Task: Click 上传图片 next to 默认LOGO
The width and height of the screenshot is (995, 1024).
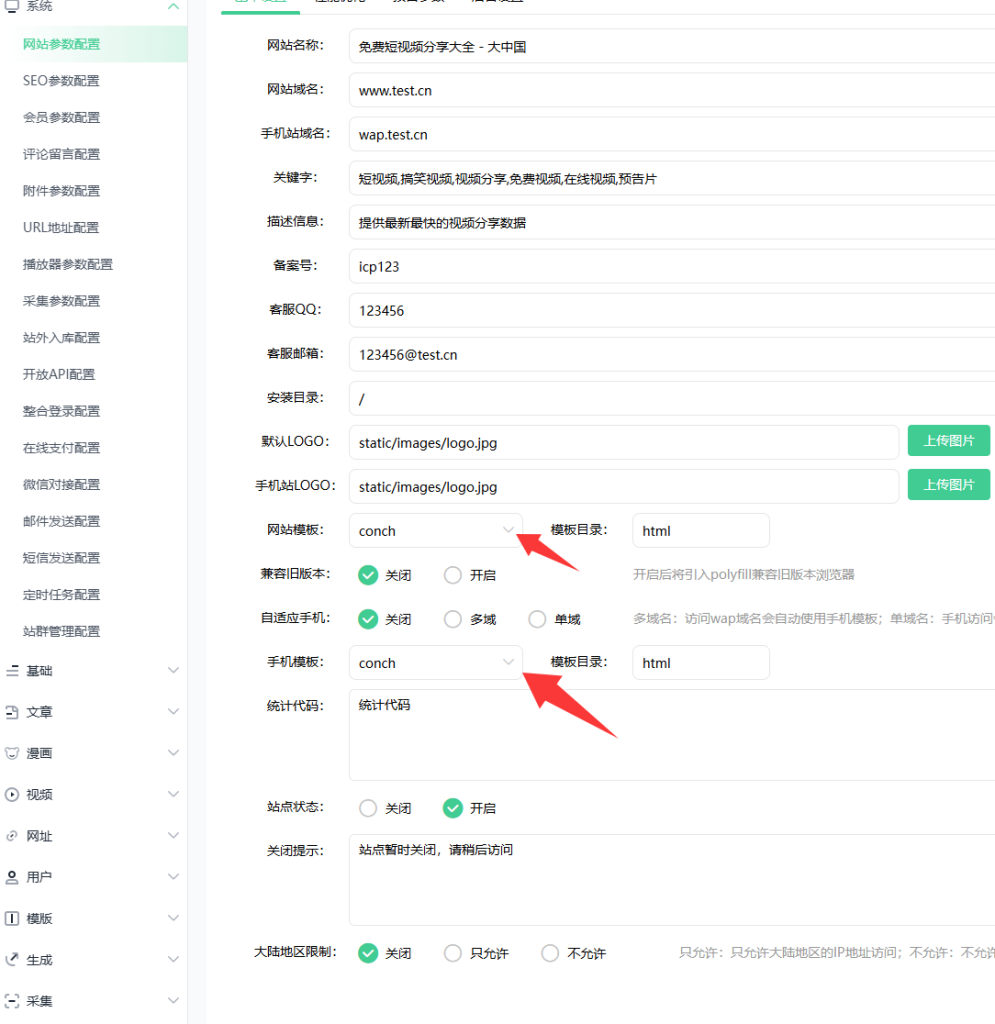Action: click(948, 440)
